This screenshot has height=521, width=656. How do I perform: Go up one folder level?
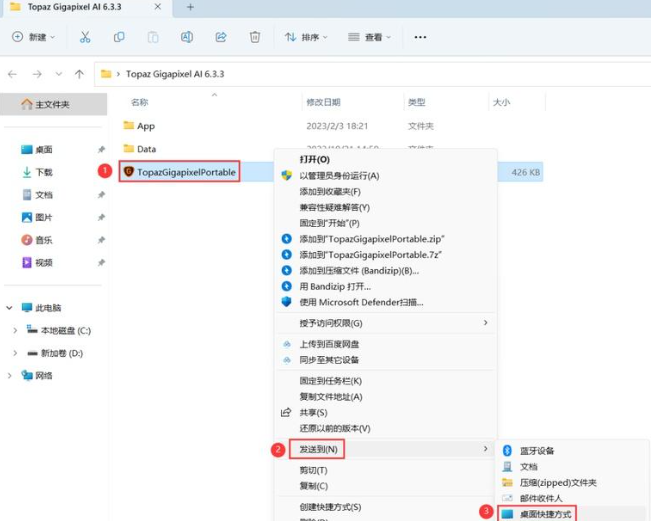(x=79, y=74)
